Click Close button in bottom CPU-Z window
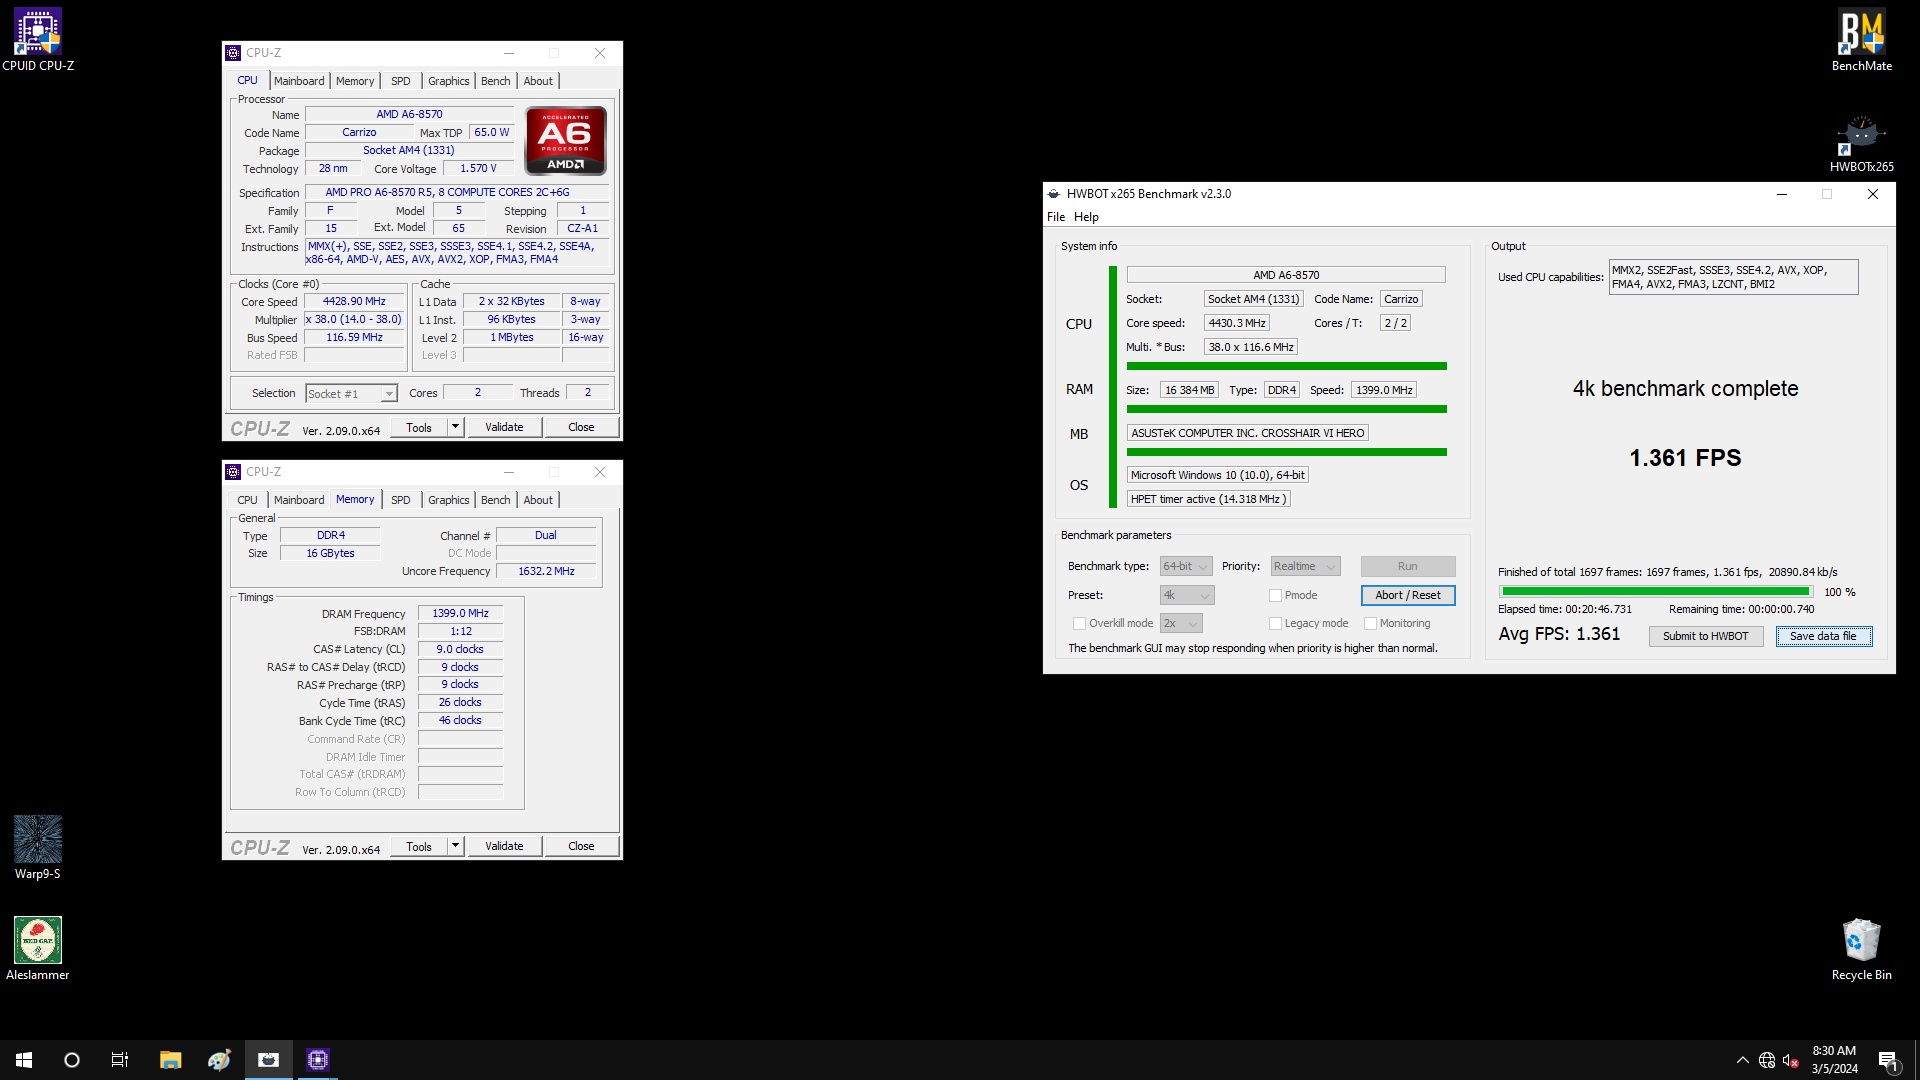Image resolution: width=1920 pixels, height=1080 pixels. click(581, 846)
